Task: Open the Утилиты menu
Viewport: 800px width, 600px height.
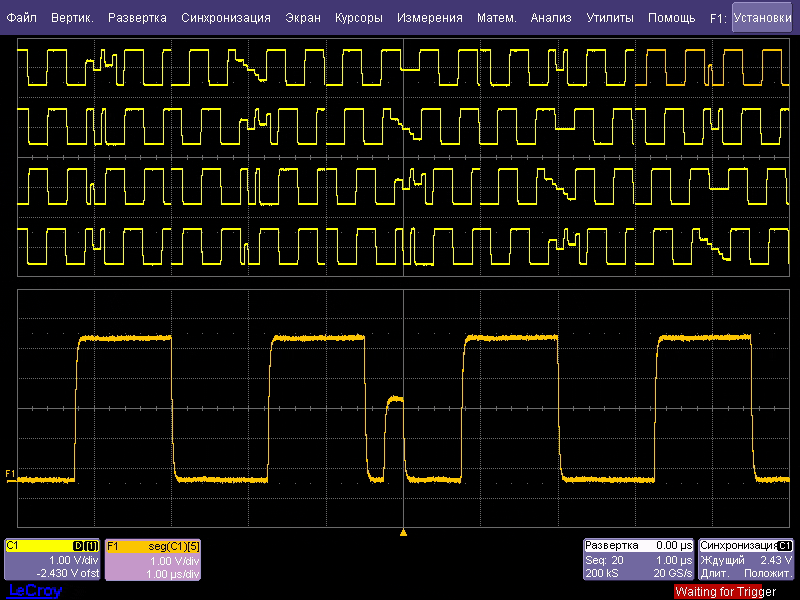Action: [610, 18]
